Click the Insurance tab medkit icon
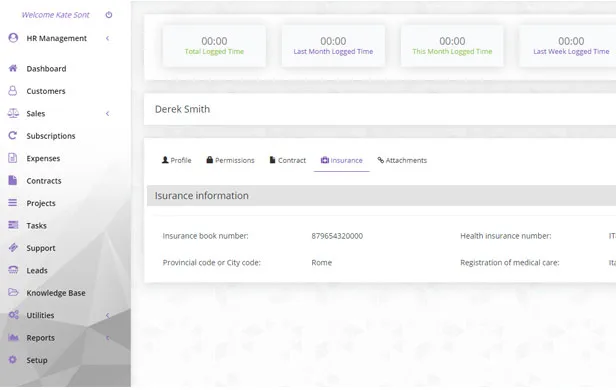 pos(324,160)
